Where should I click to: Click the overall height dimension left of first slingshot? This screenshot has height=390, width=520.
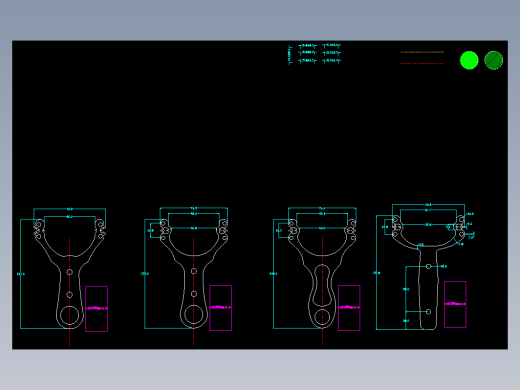pyautogui.click(x=21, y=274)
